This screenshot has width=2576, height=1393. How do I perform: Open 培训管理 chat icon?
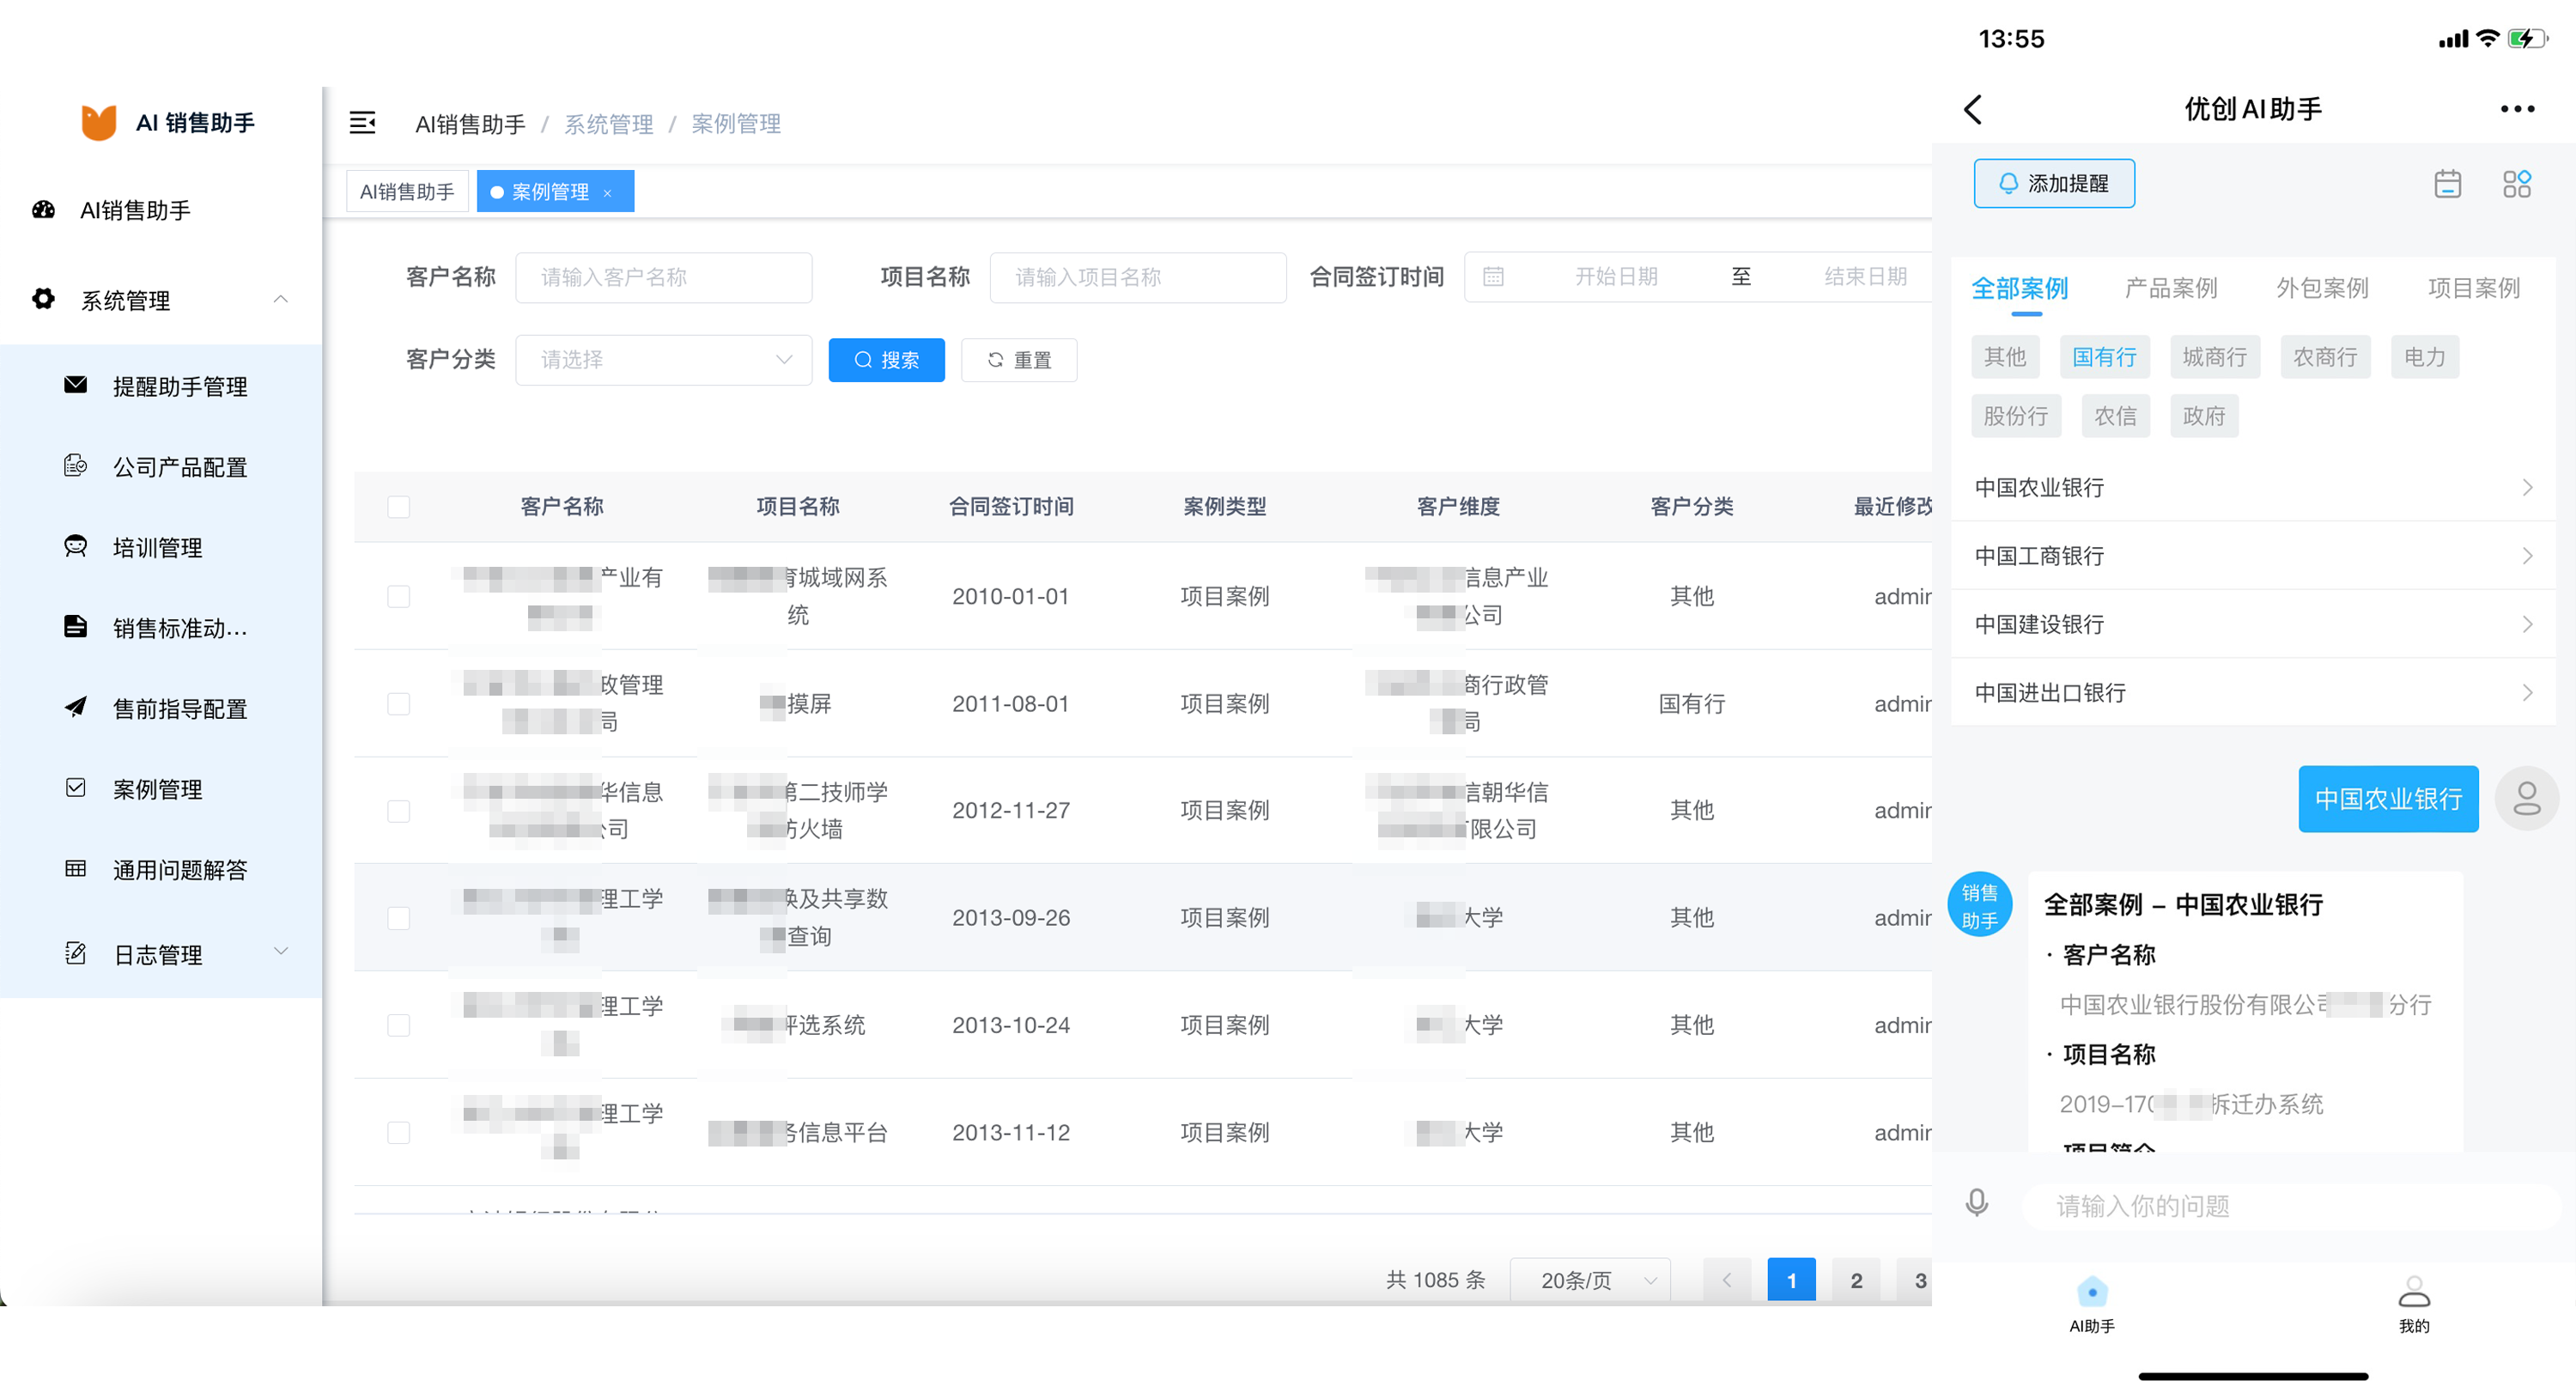[76, 546]
